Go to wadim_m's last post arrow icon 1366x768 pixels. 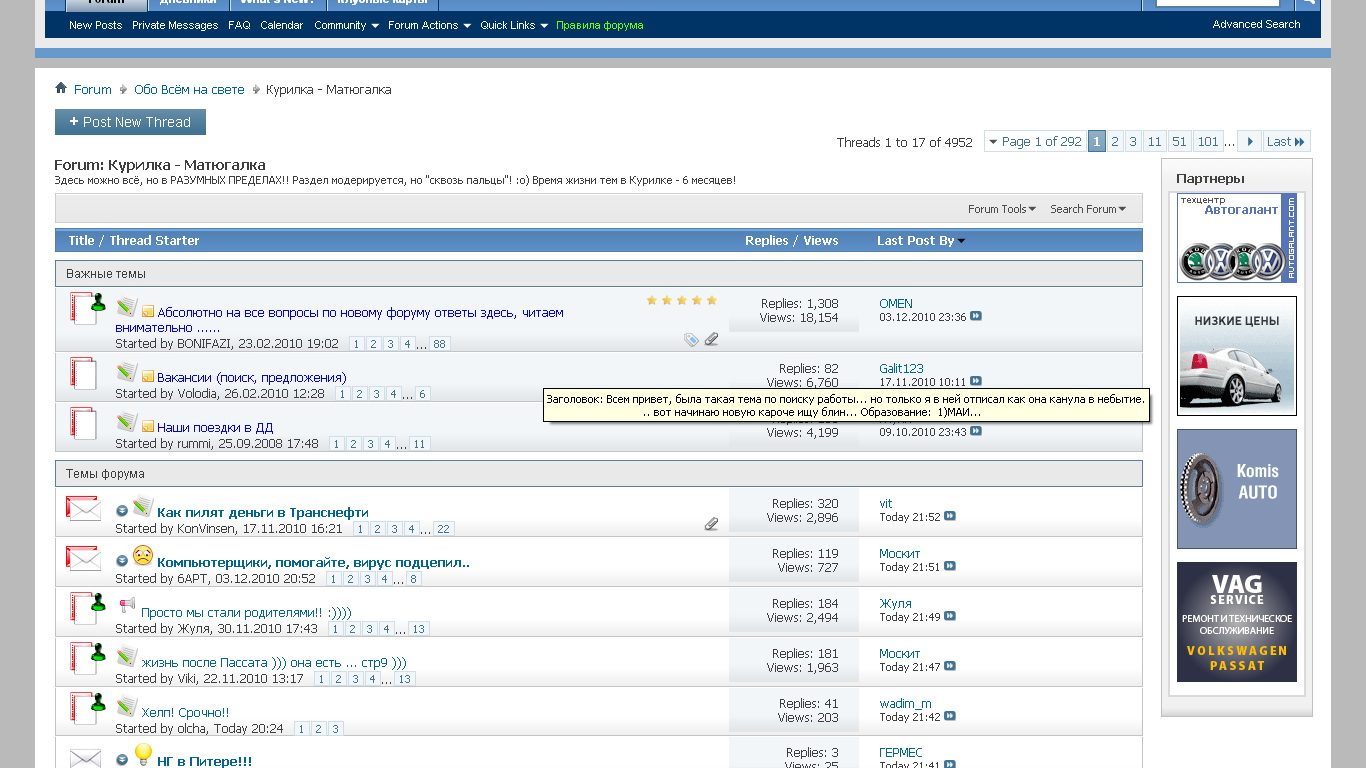[x=950, y=717]
